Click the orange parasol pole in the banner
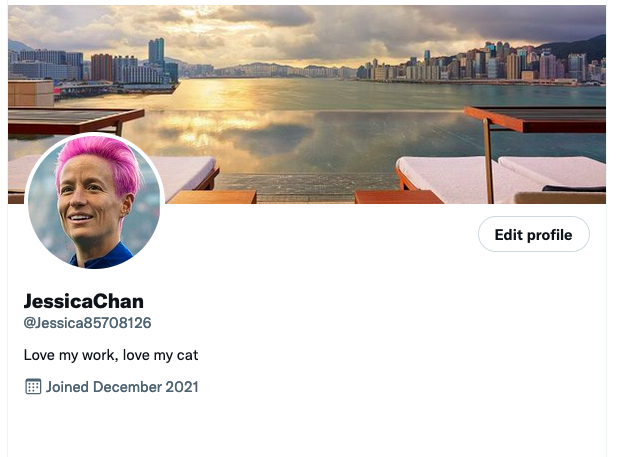 (488, 161)
